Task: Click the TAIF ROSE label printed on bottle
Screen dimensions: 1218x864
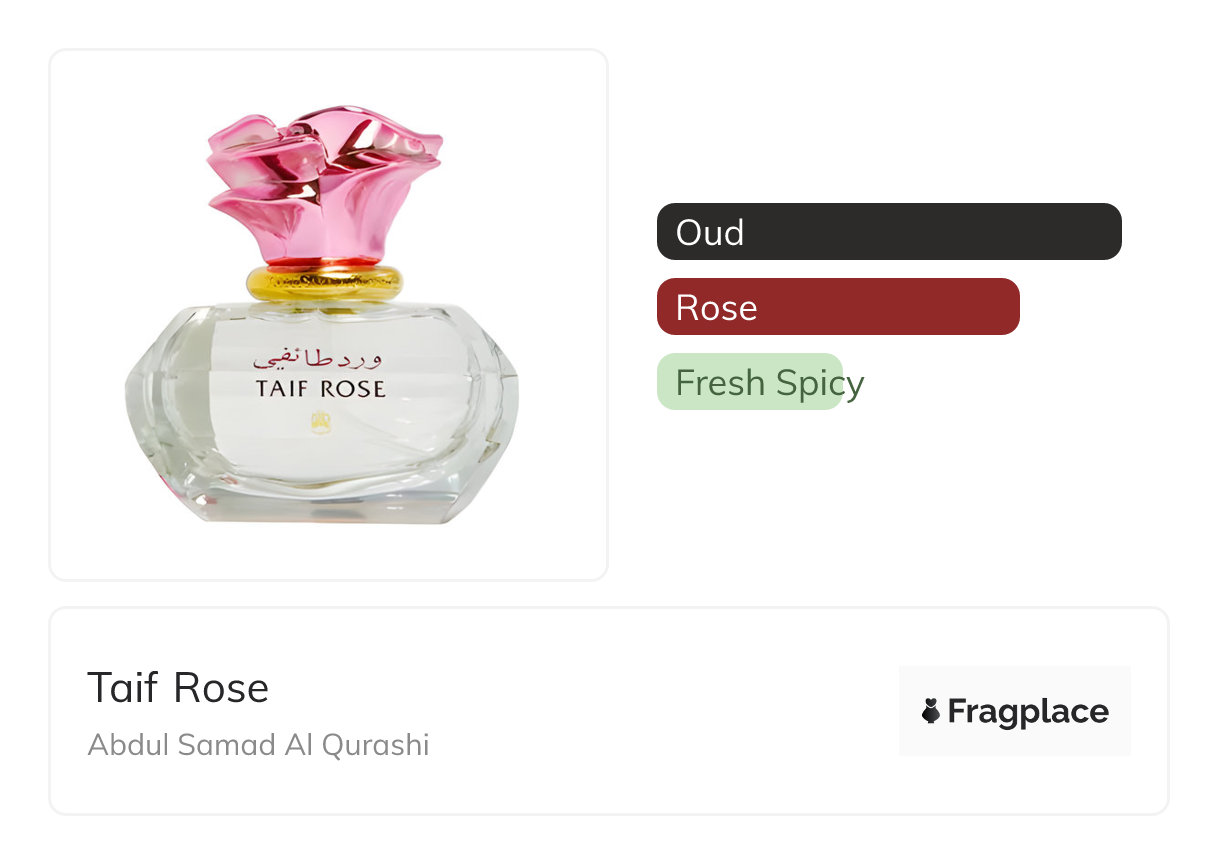Action: tap(320, 389)
